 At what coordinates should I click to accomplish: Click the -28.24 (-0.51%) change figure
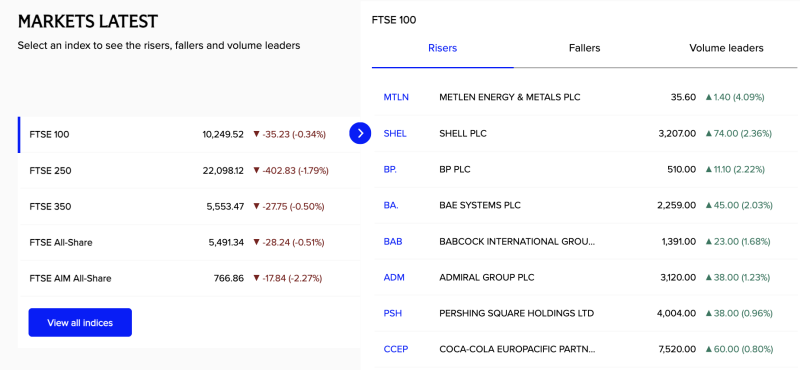(x=288, y=242)
